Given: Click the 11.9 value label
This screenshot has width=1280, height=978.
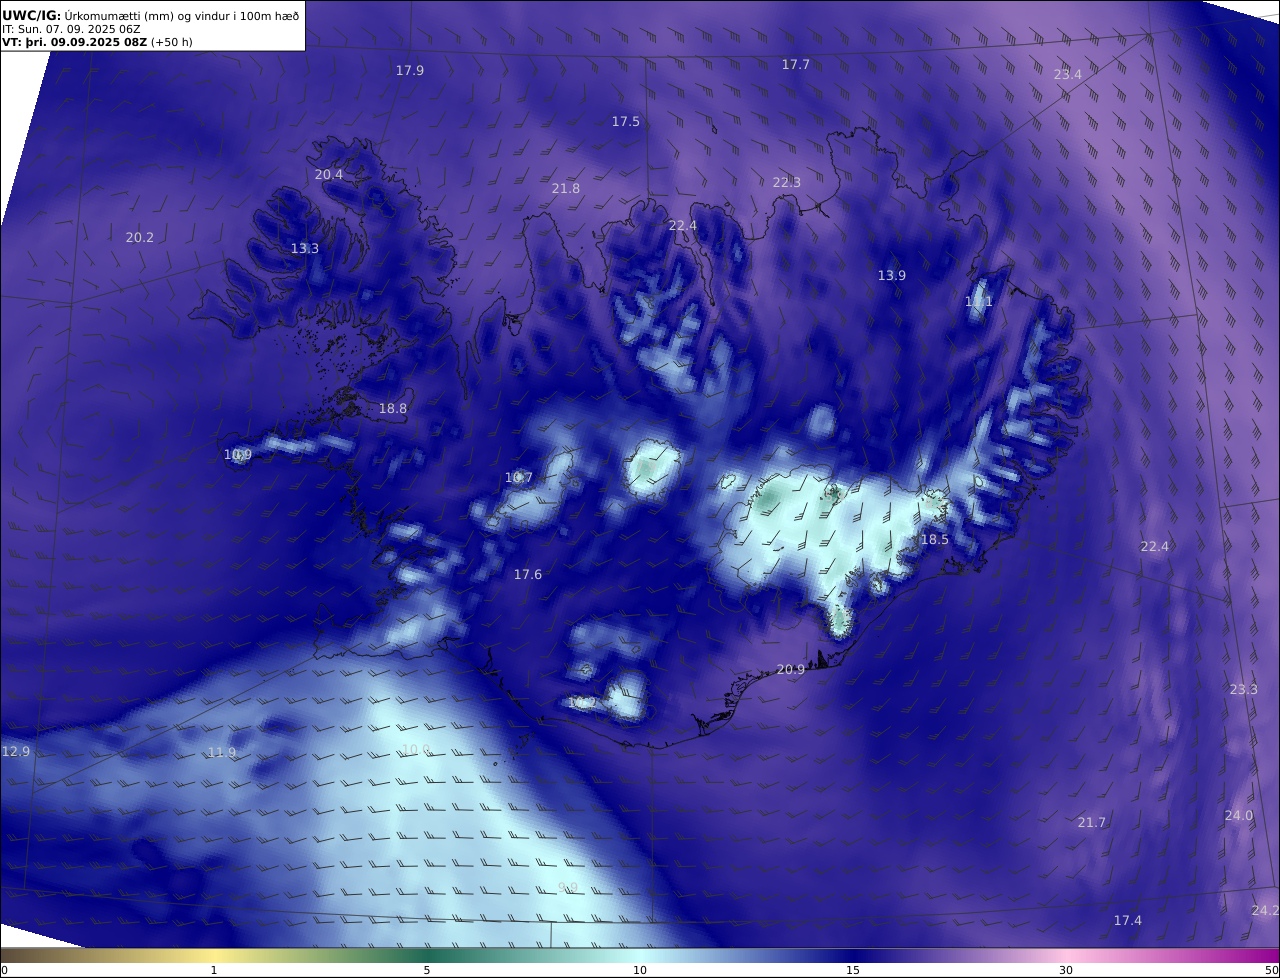Looking at the screenshot, I should click(222, 752).
